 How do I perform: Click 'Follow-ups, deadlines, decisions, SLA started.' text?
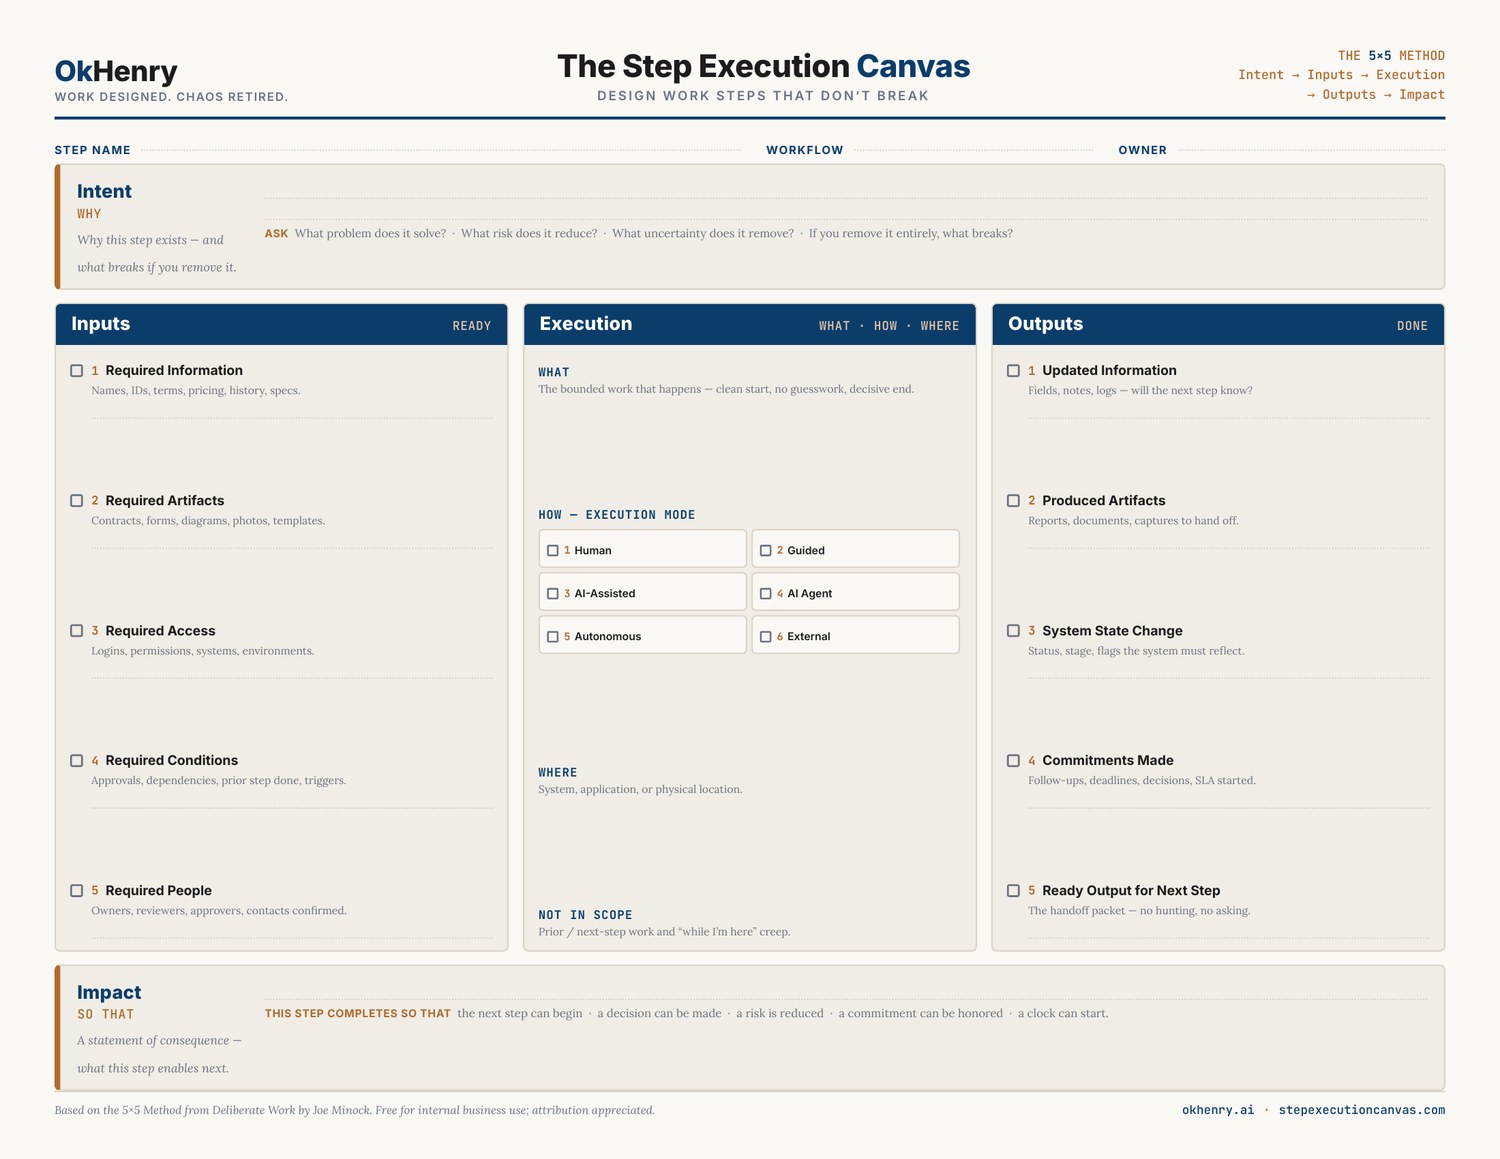pos(1142,781)
